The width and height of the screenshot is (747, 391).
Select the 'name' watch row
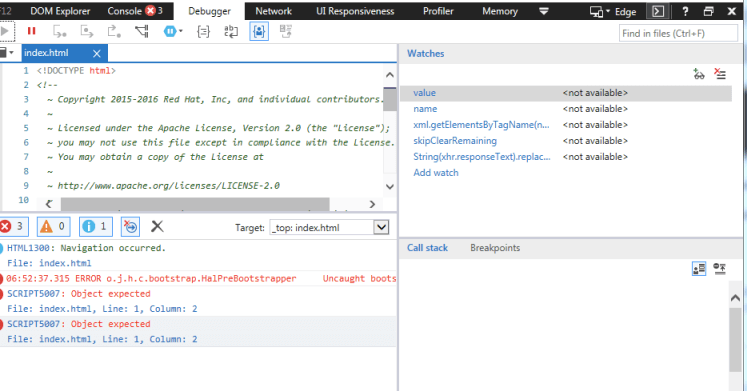click(566, 109)
